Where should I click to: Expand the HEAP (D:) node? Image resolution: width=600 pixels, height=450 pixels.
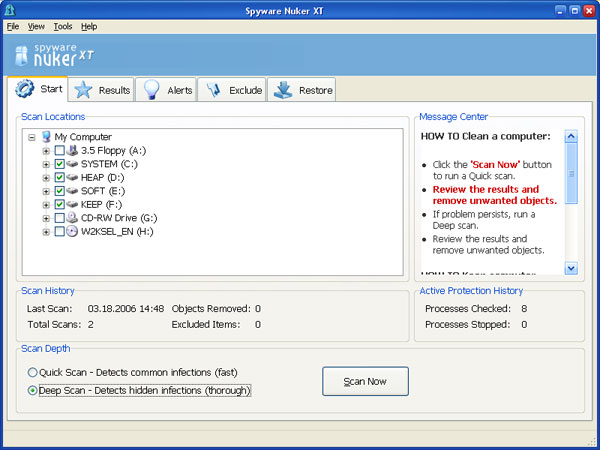[46, 178]
